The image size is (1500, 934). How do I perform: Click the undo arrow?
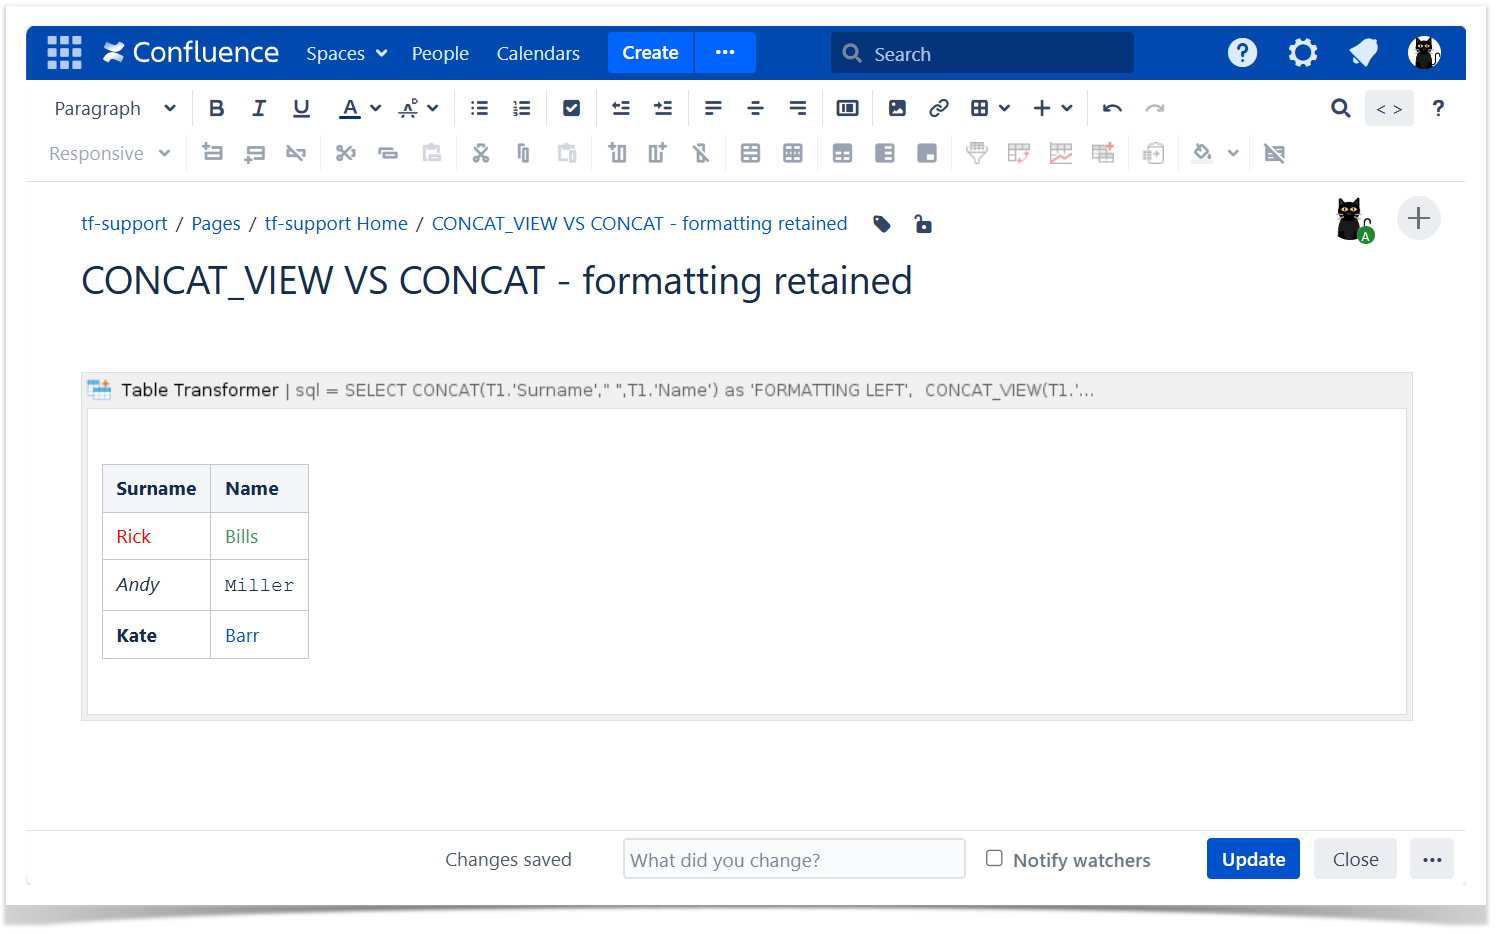(x=1112, y=108)
